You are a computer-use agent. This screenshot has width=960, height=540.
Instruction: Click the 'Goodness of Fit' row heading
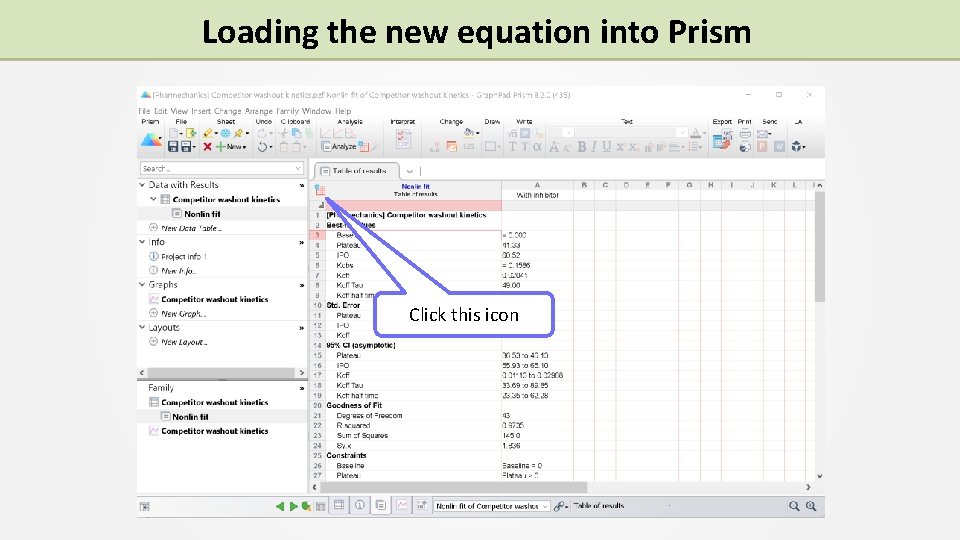(354, 405)
